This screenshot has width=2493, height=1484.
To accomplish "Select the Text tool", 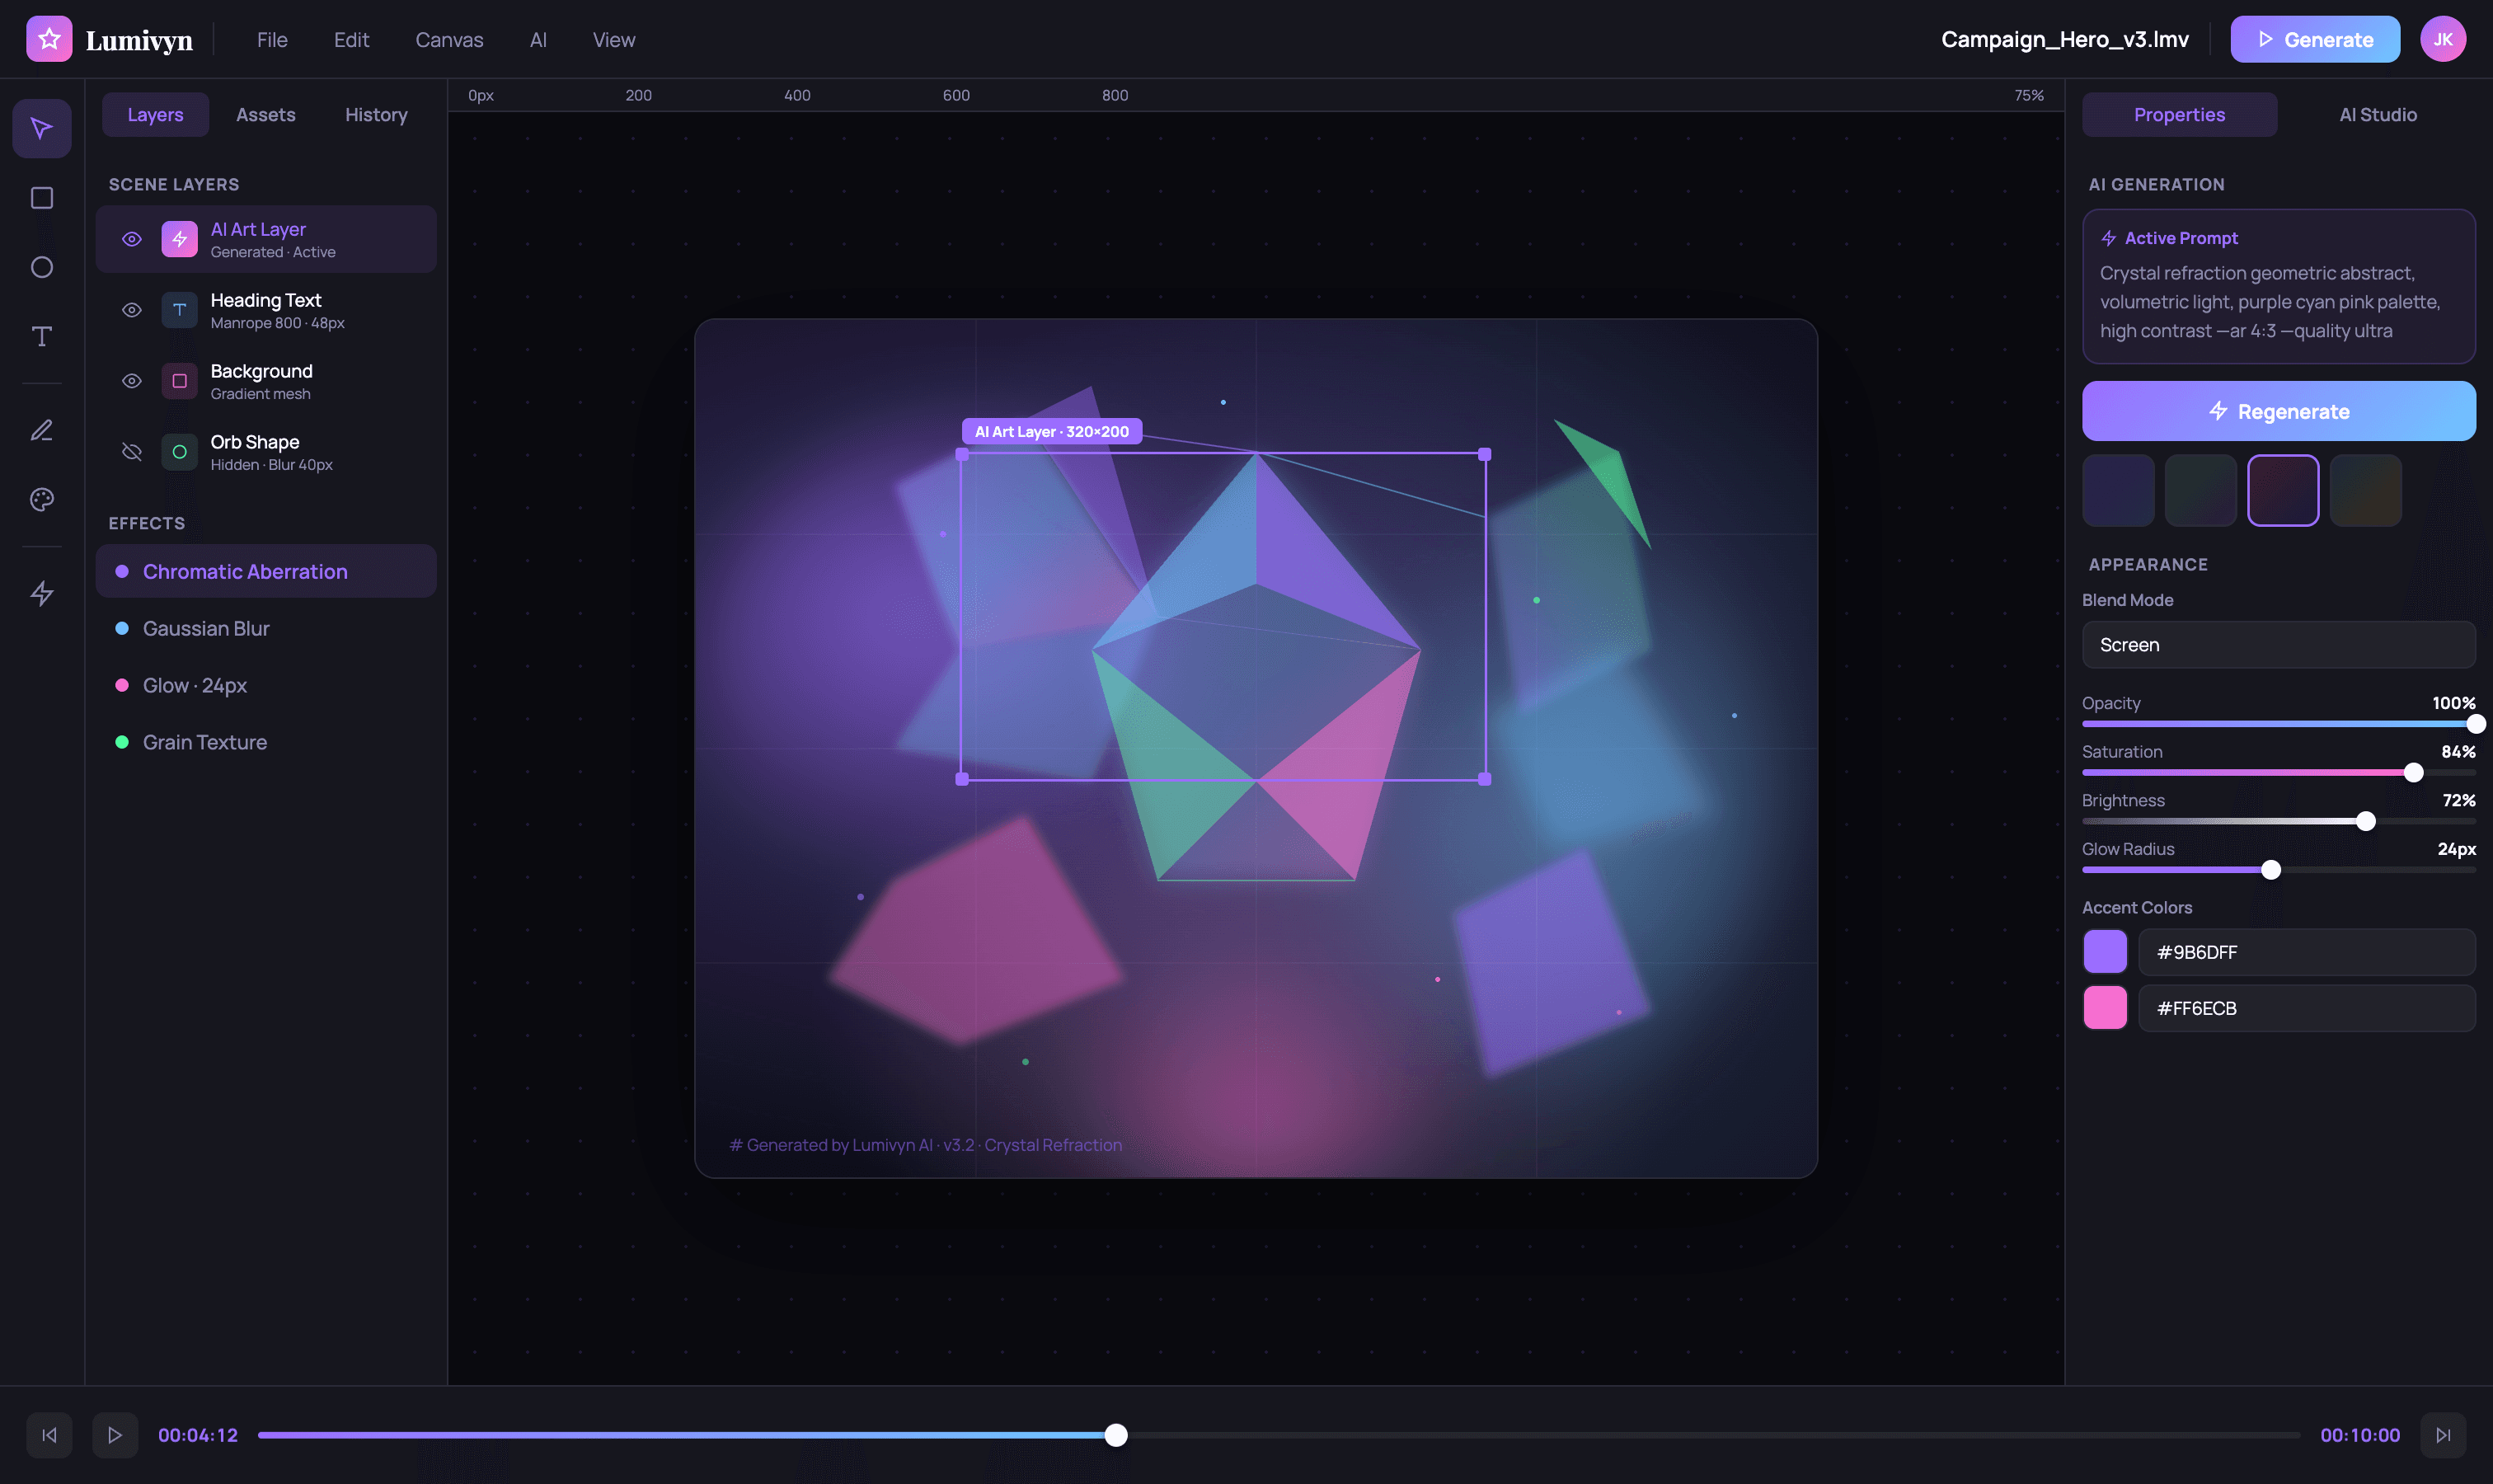I will [x=42, y=337].
